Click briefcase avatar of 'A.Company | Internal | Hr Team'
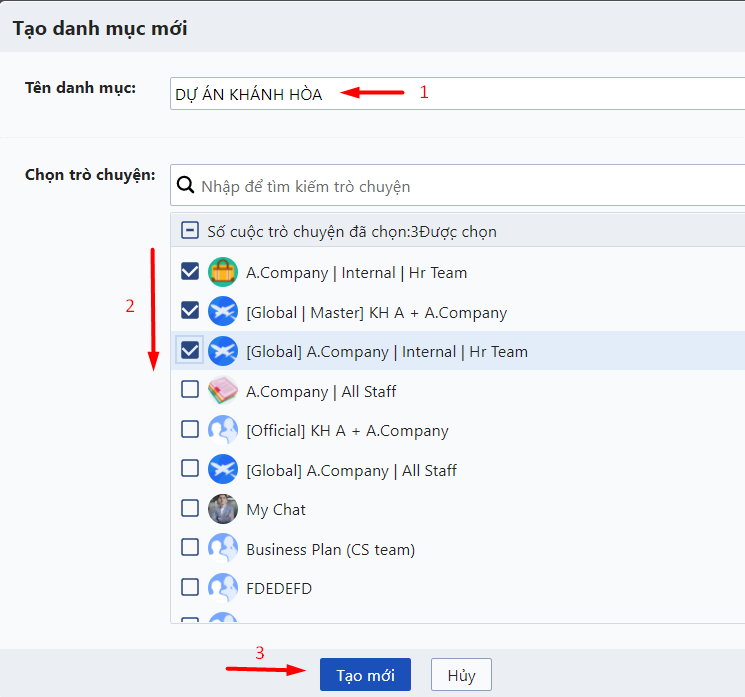The width and height of the screenshot is (745, 697). tap(223, 272)
